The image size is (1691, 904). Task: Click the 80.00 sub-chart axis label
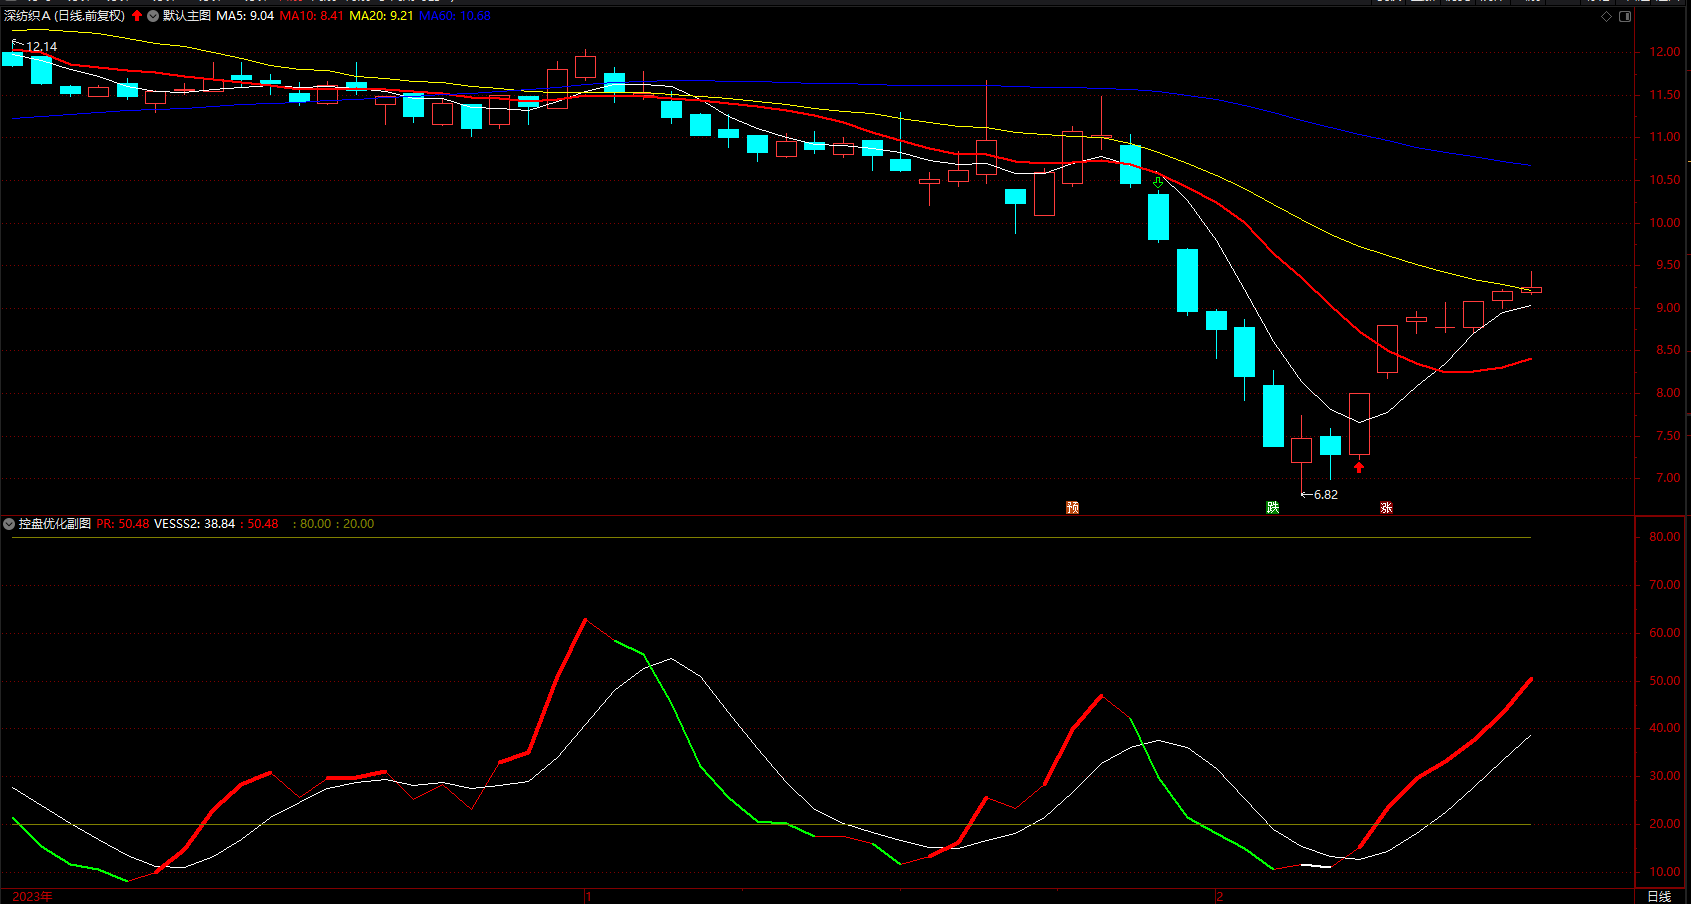point(1665,537)
